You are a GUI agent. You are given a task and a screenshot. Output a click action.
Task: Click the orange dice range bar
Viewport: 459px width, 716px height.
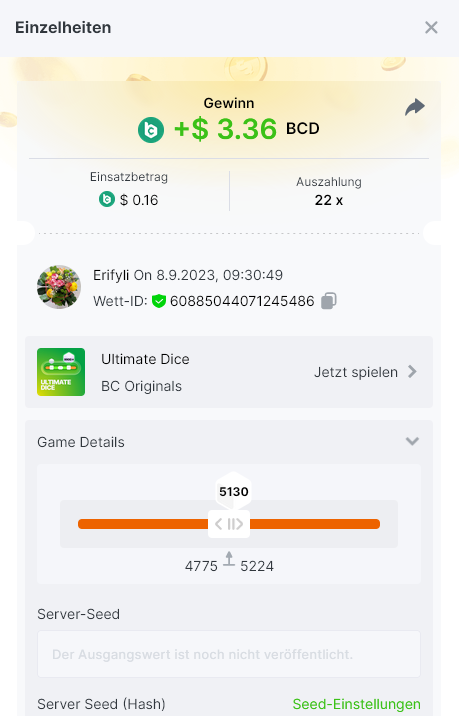[x=229, y=524]
